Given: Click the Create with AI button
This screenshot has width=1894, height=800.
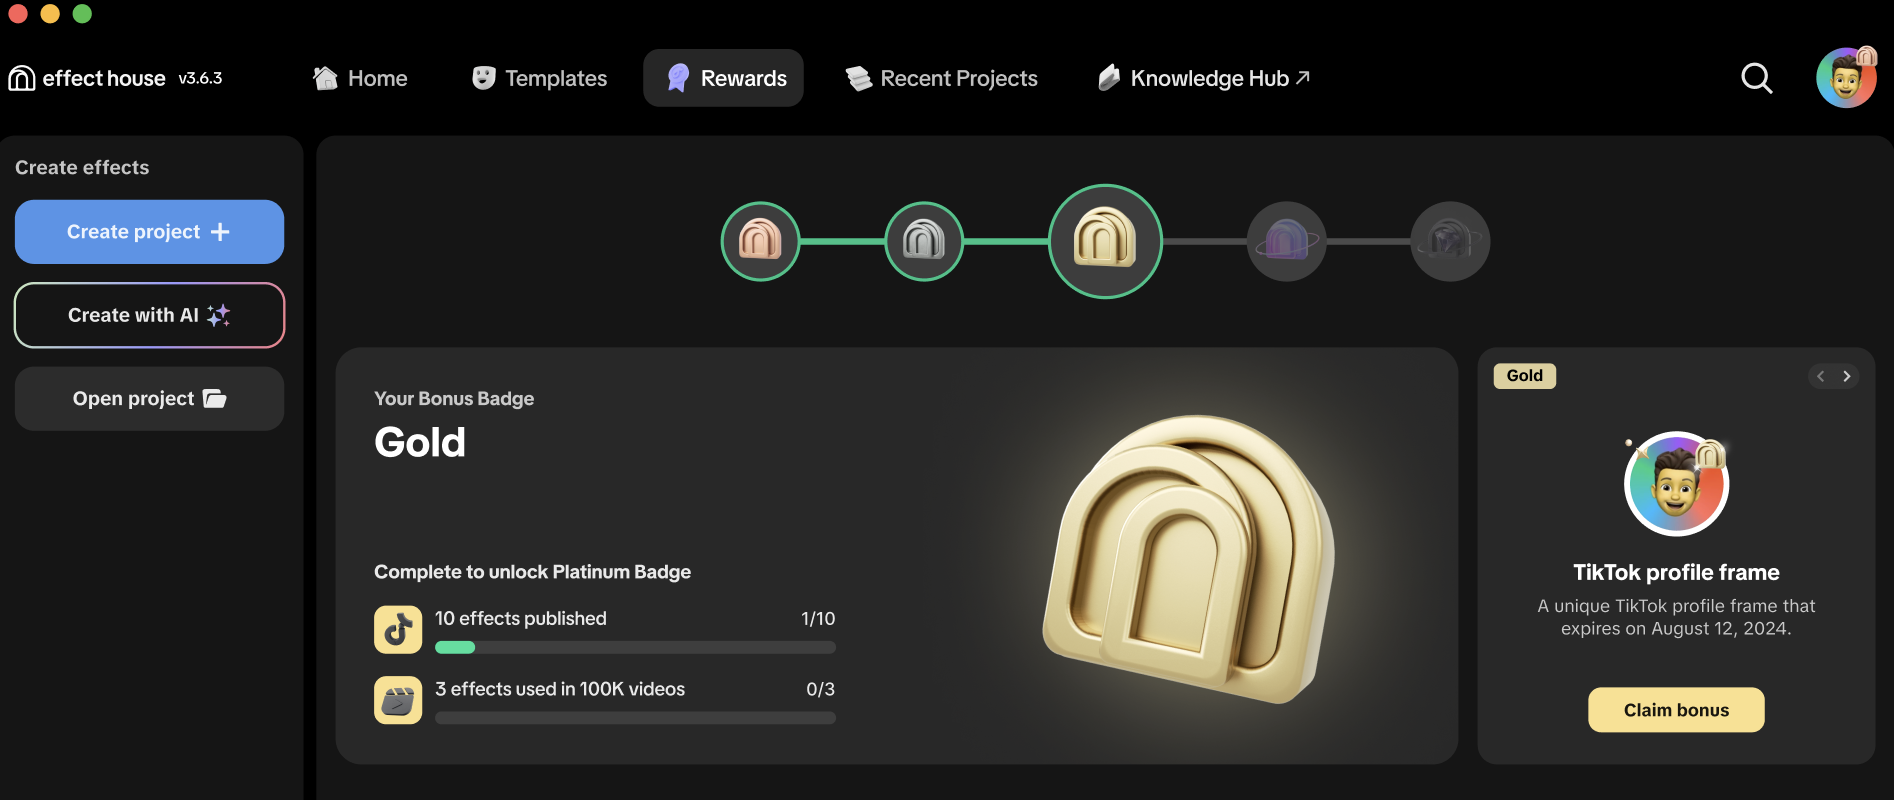Looking at the screenshot, I should [149, 315].
